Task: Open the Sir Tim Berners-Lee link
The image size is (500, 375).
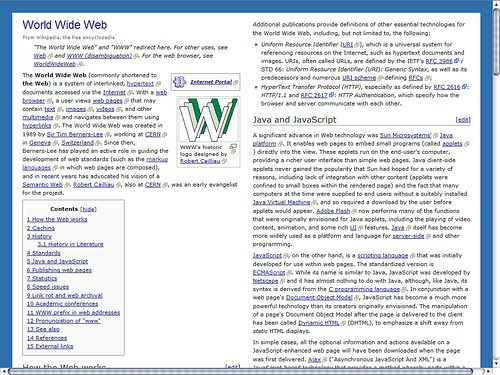Action: (75, 134)
